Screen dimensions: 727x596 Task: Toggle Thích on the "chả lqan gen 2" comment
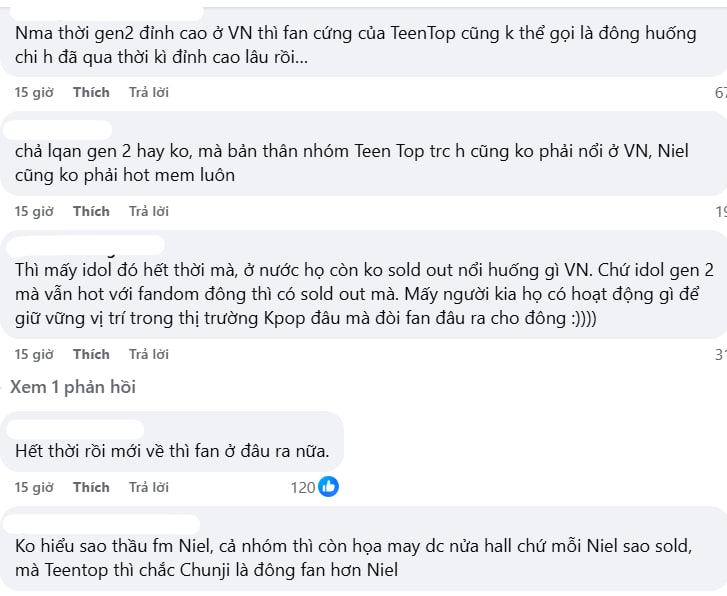click(91, 211)
